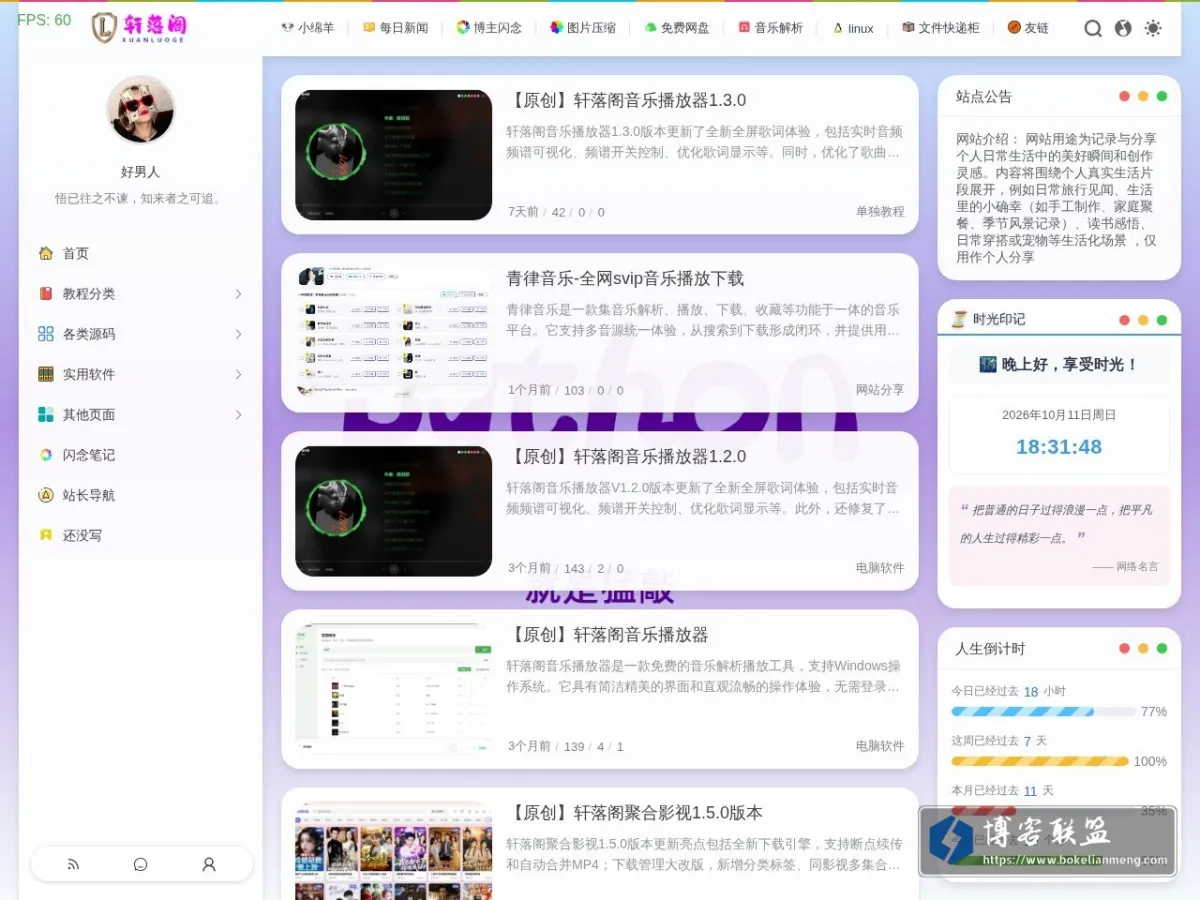Open the 免费网盘 nav item

tap(677, 28)
